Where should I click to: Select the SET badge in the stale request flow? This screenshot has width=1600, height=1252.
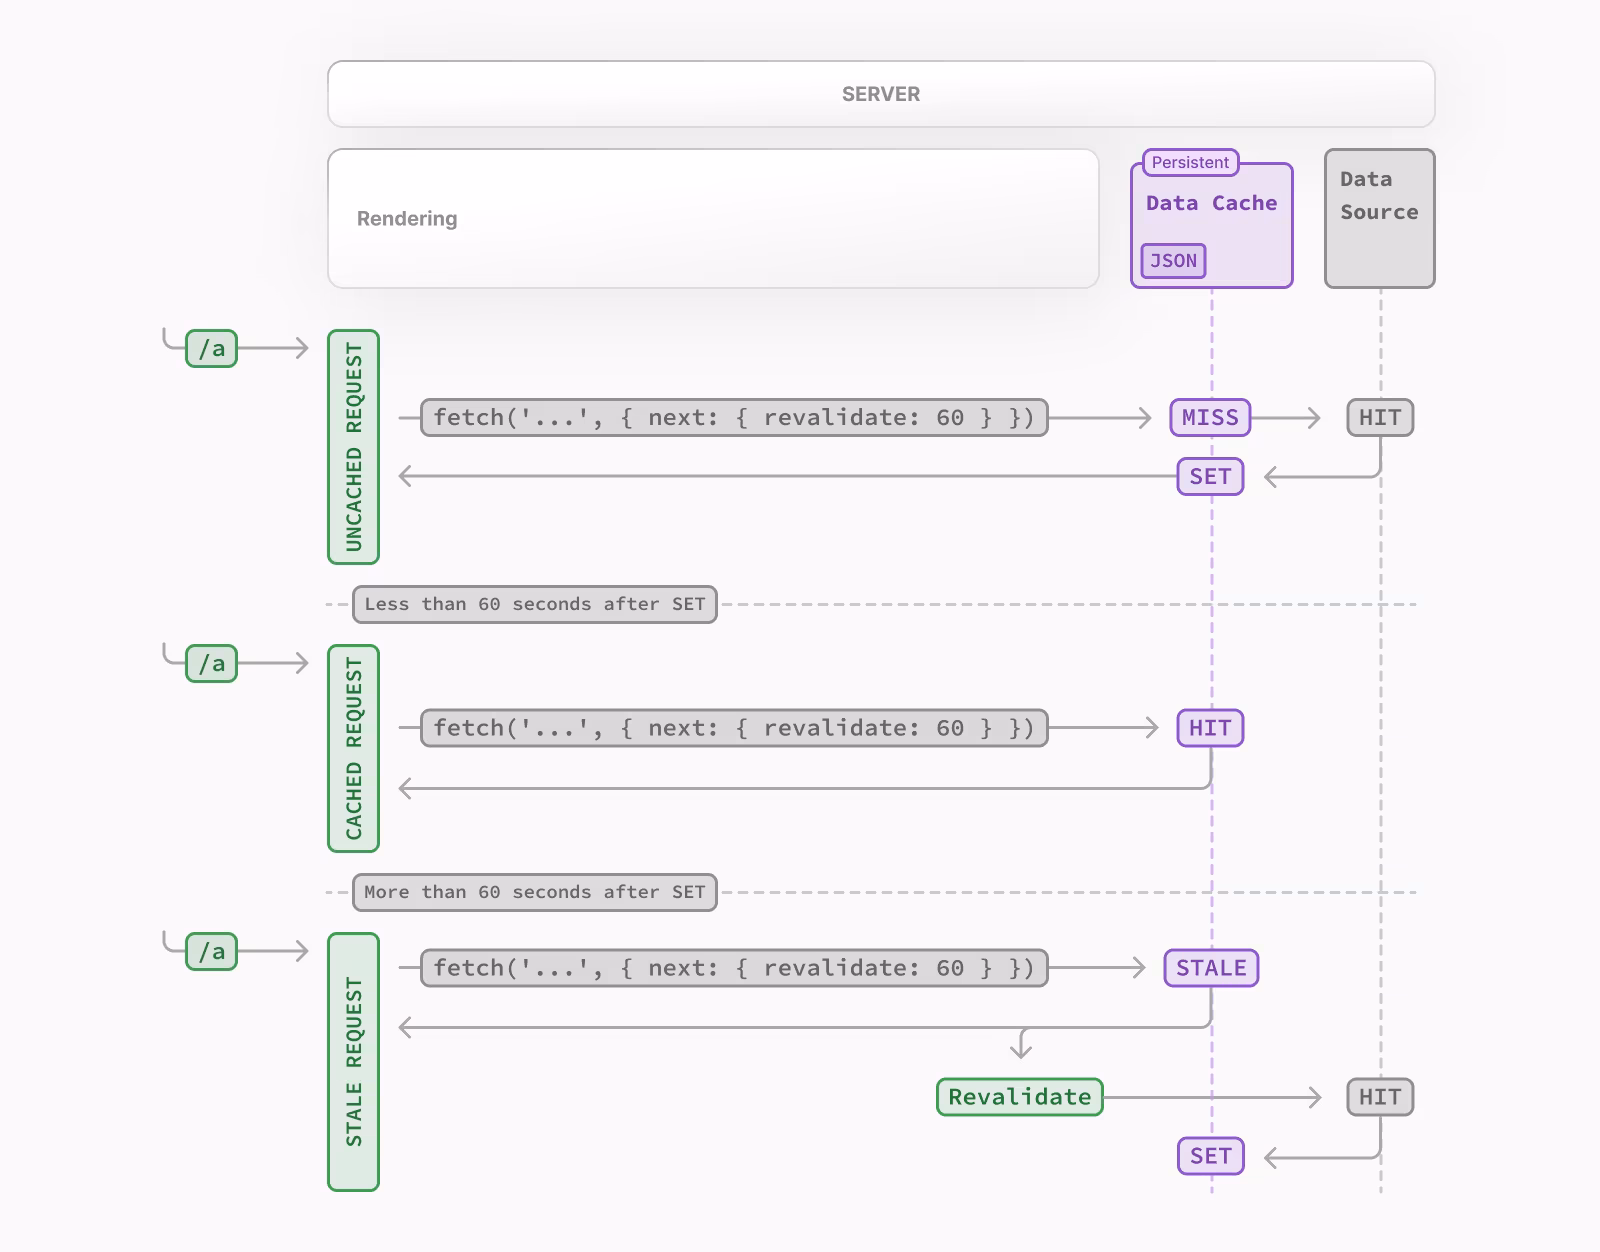coord(1209,1155)
